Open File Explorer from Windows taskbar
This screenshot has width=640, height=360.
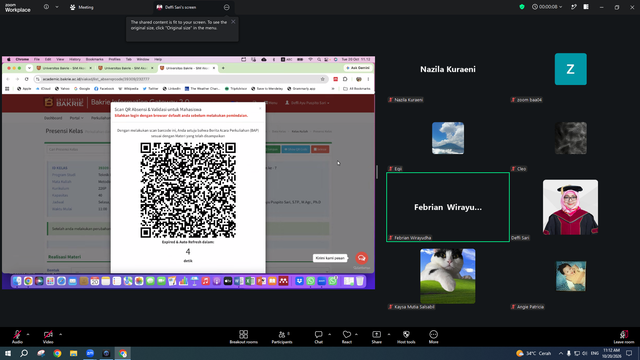tap(73, 353)
